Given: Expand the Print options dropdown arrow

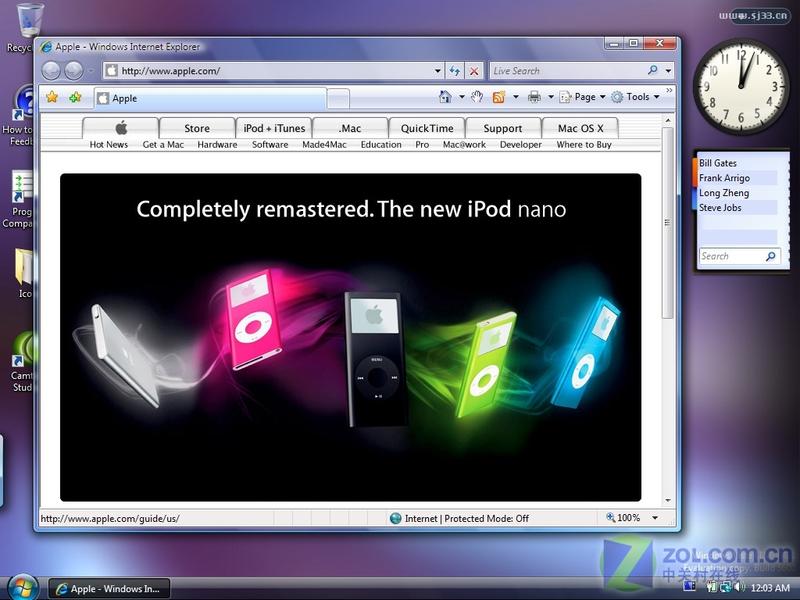Looking at the screenshot, I should click(551, 96).
